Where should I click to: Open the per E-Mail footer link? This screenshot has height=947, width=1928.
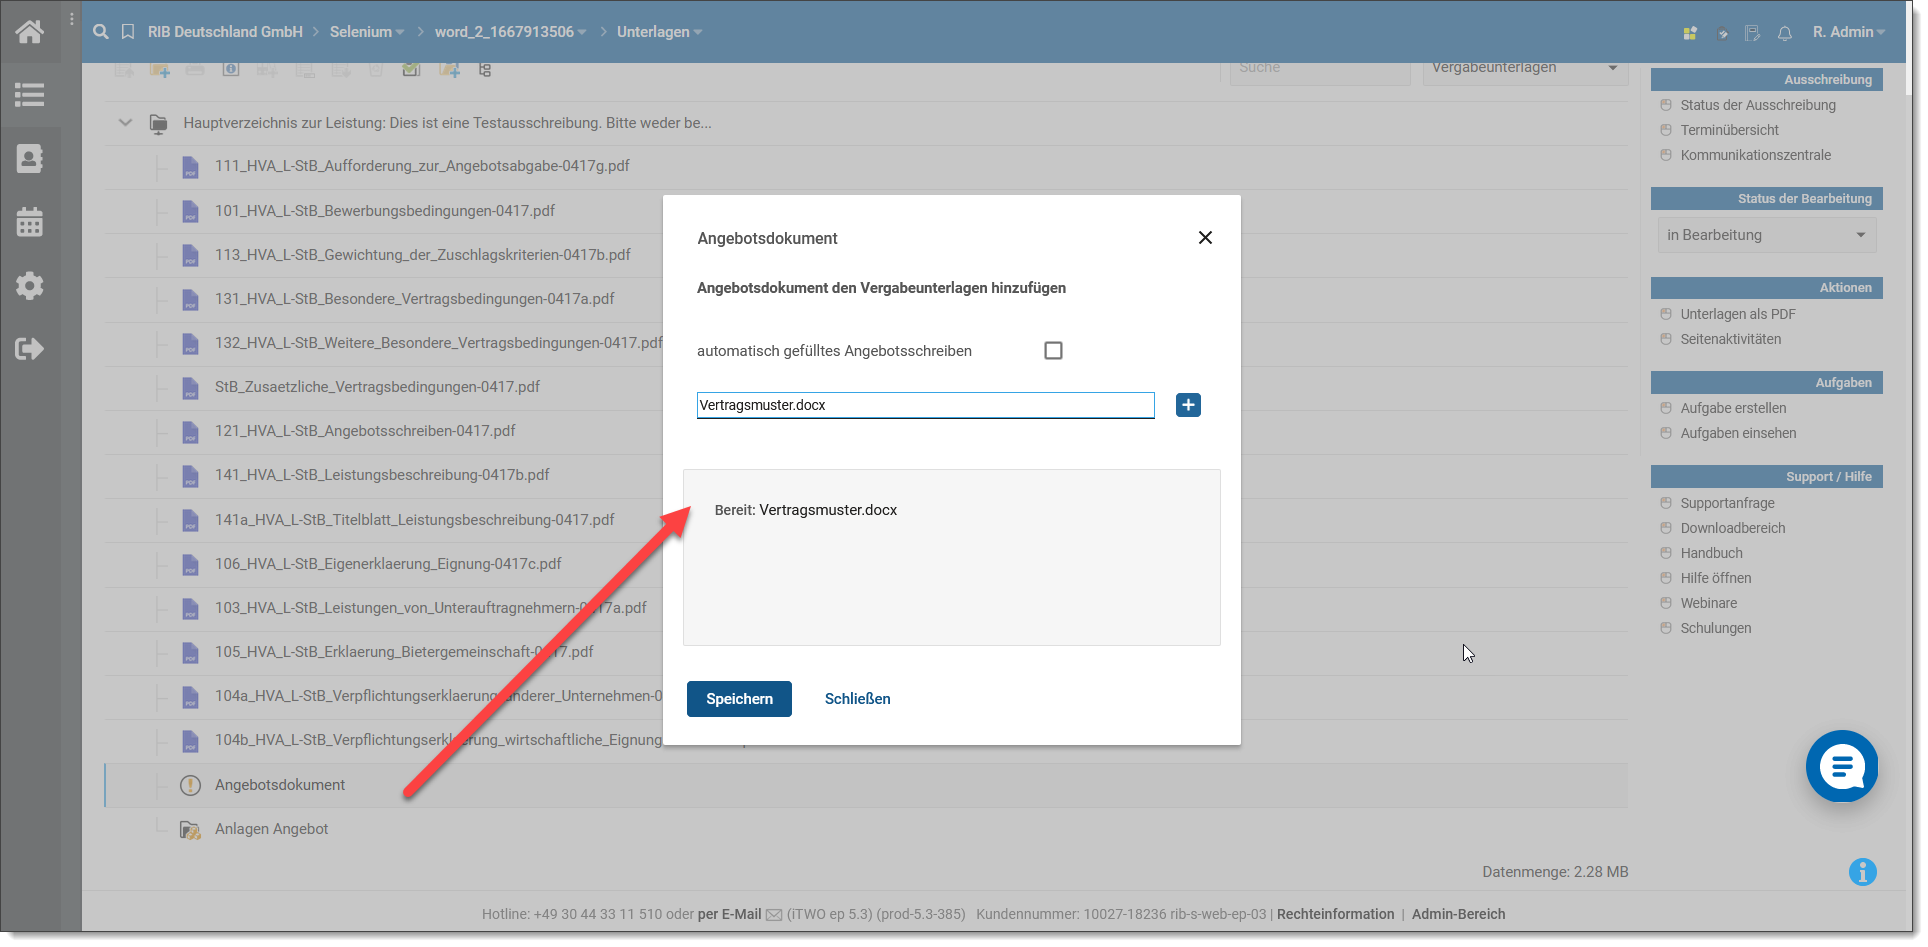coord(729,914)
